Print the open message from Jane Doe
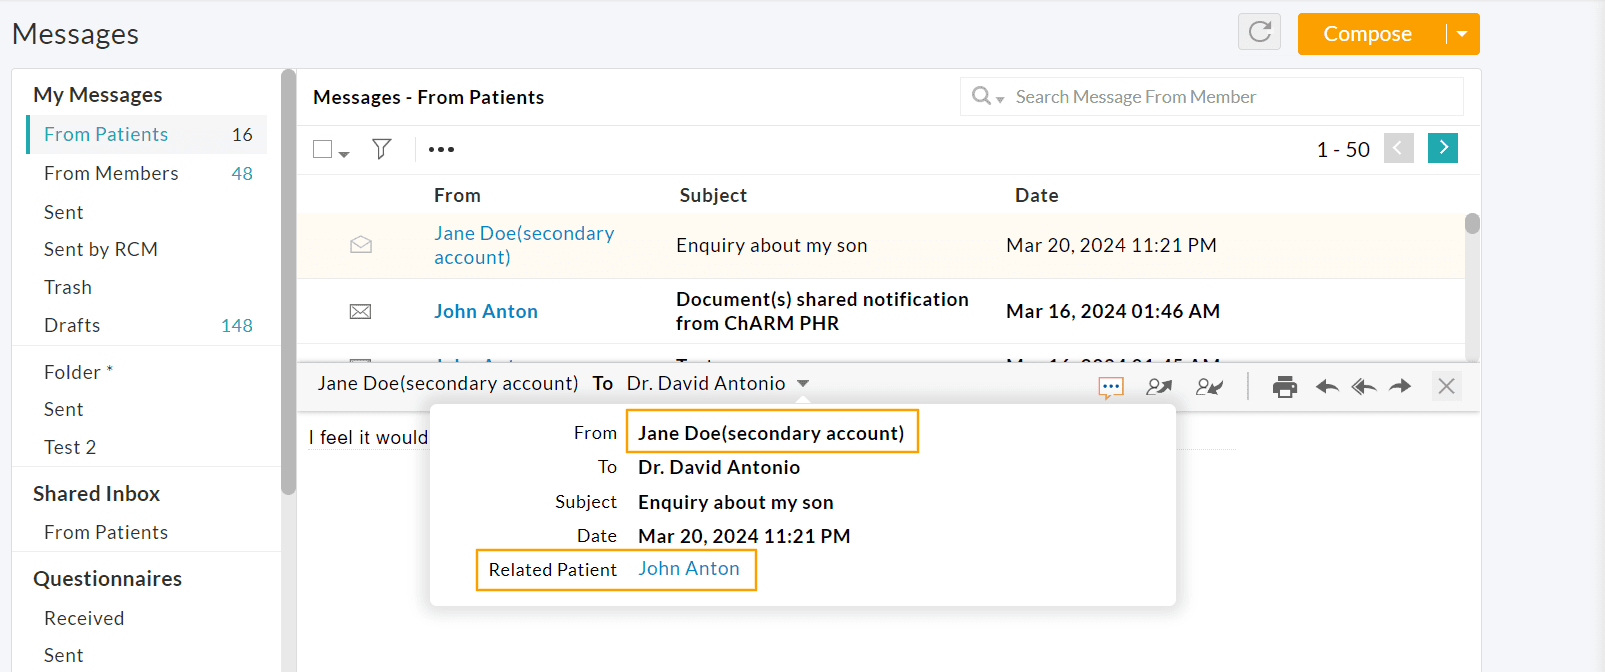The image size is (1605, 672). pos(1285,385)
